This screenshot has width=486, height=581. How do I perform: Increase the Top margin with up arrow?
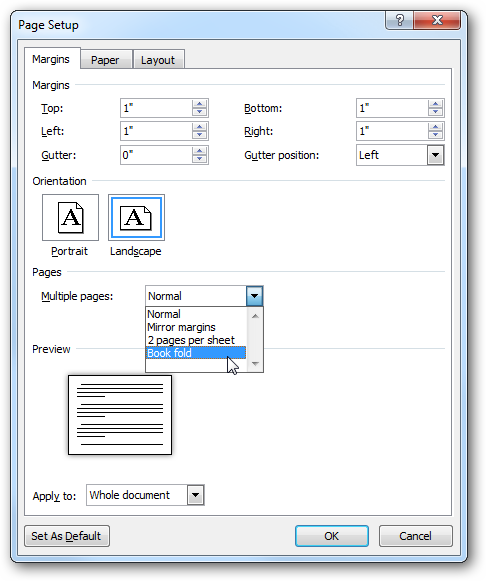199,104
